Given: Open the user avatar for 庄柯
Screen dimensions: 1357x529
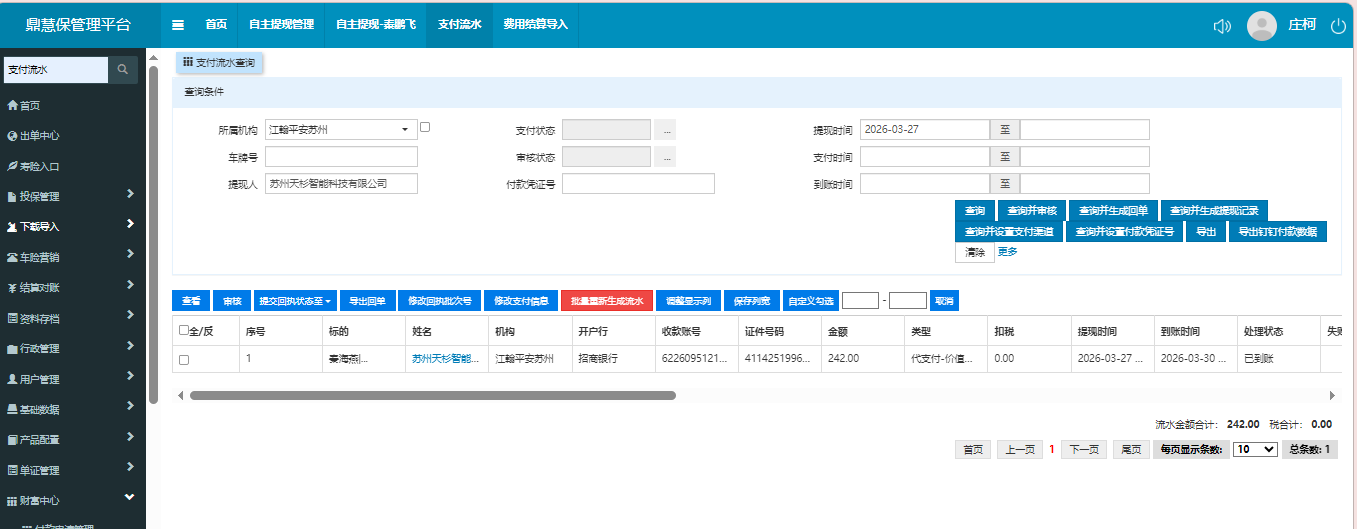Looking at the screenshot, I should (1262, 26).
